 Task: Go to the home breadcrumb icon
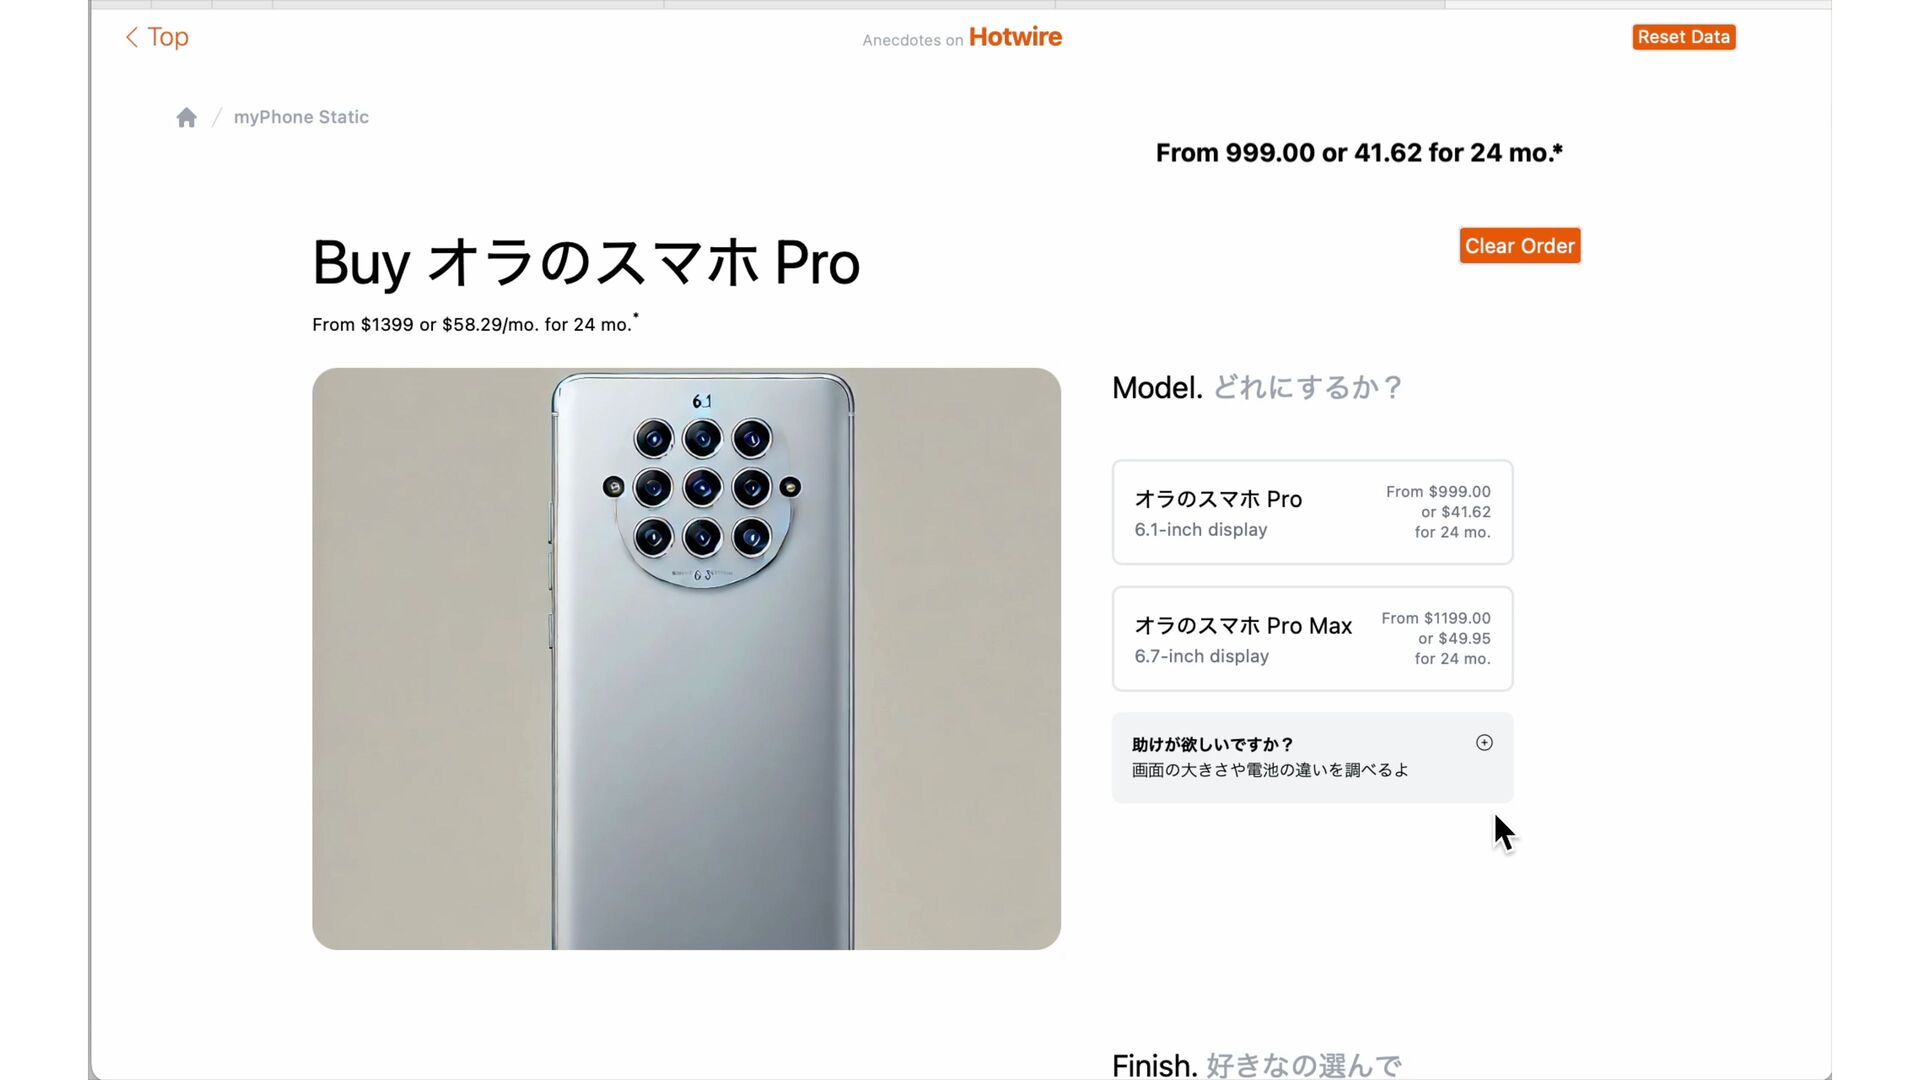click(x=186, y=118)
